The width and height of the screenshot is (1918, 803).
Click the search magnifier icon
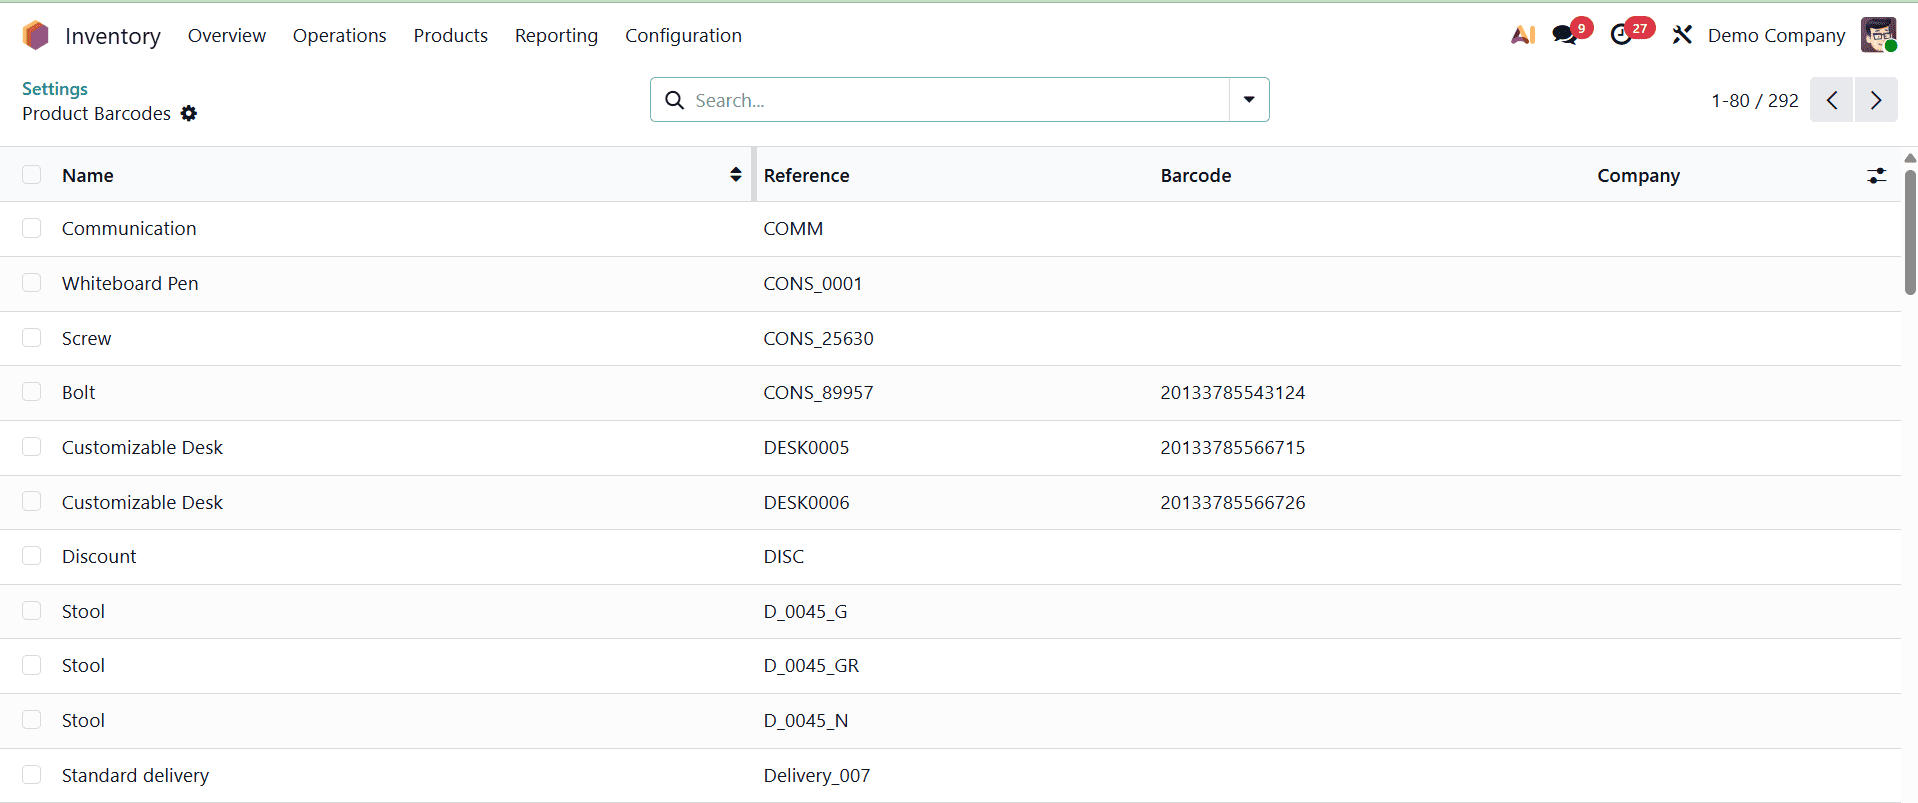point(675,100)
